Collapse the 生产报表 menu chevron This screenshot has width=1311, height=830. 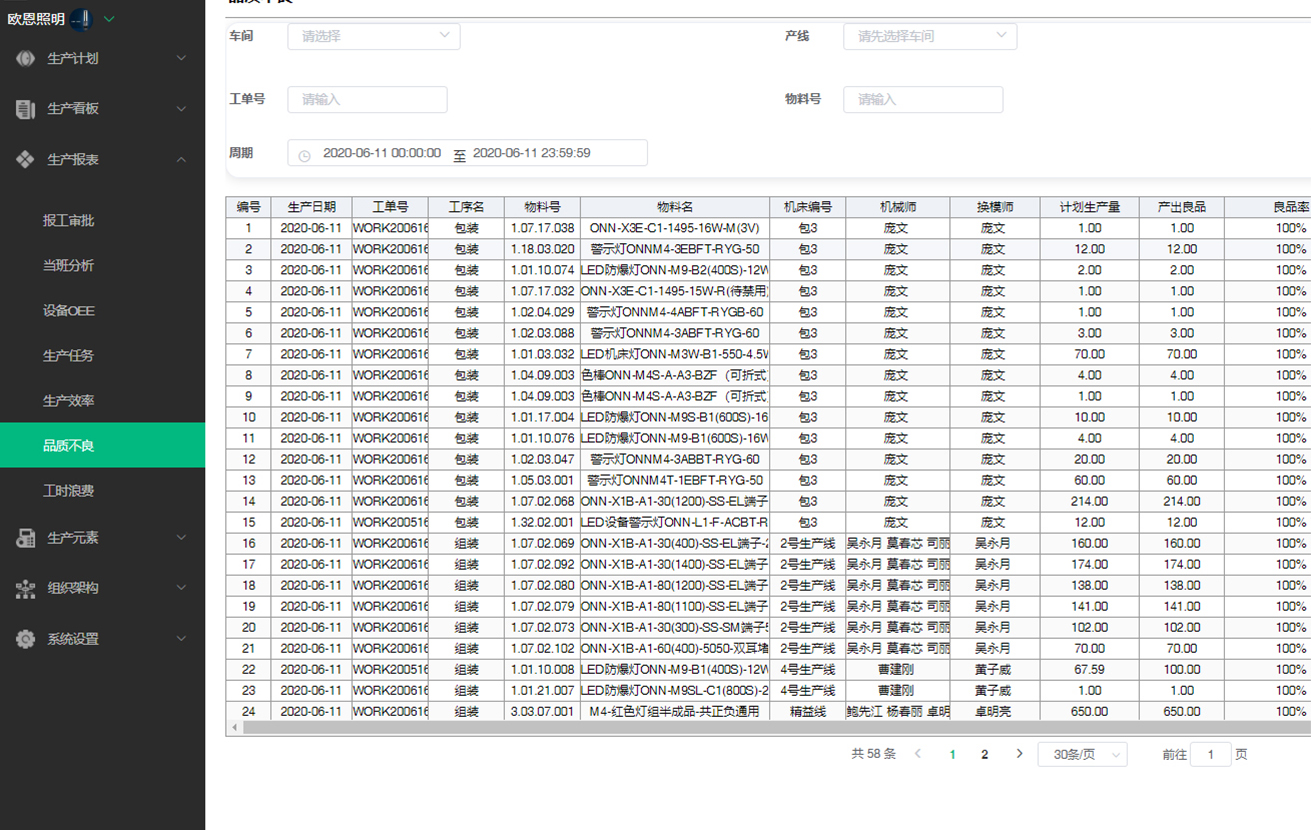[x=181, y=160]
